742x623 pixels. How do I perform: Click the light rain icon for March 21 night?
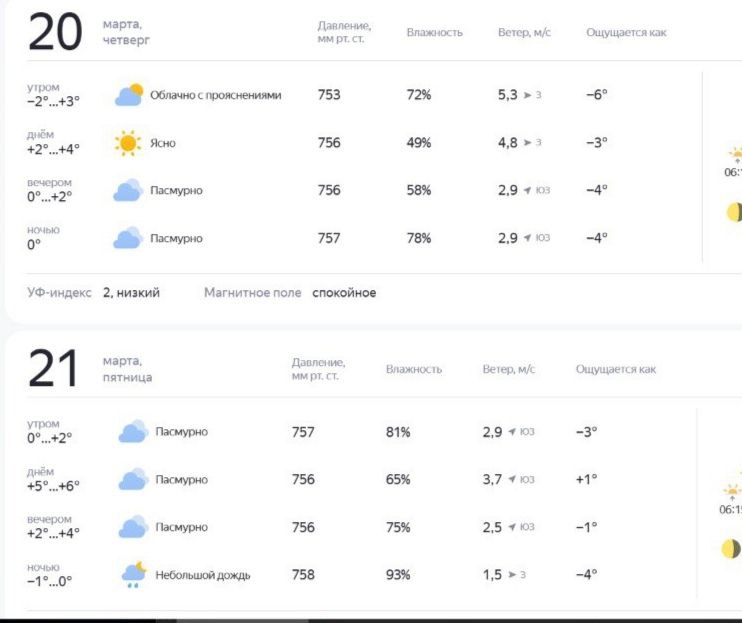point(134,574)
